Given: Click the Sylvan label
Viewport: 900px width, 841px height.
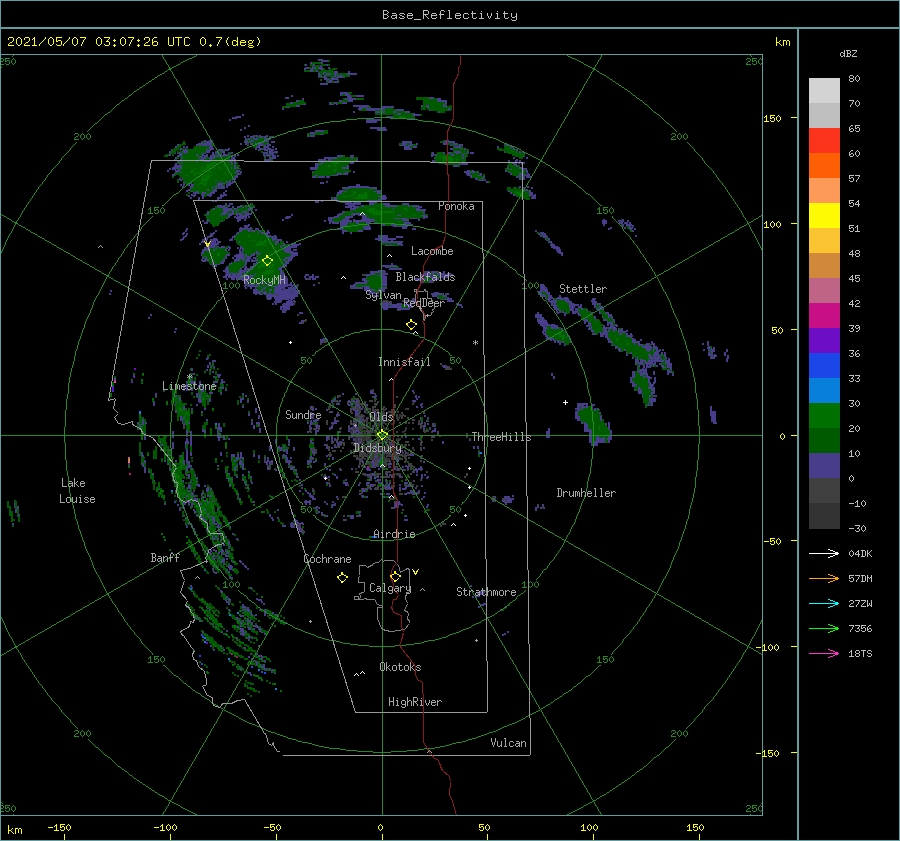Looking at the screenshot, I should (383, 295).
